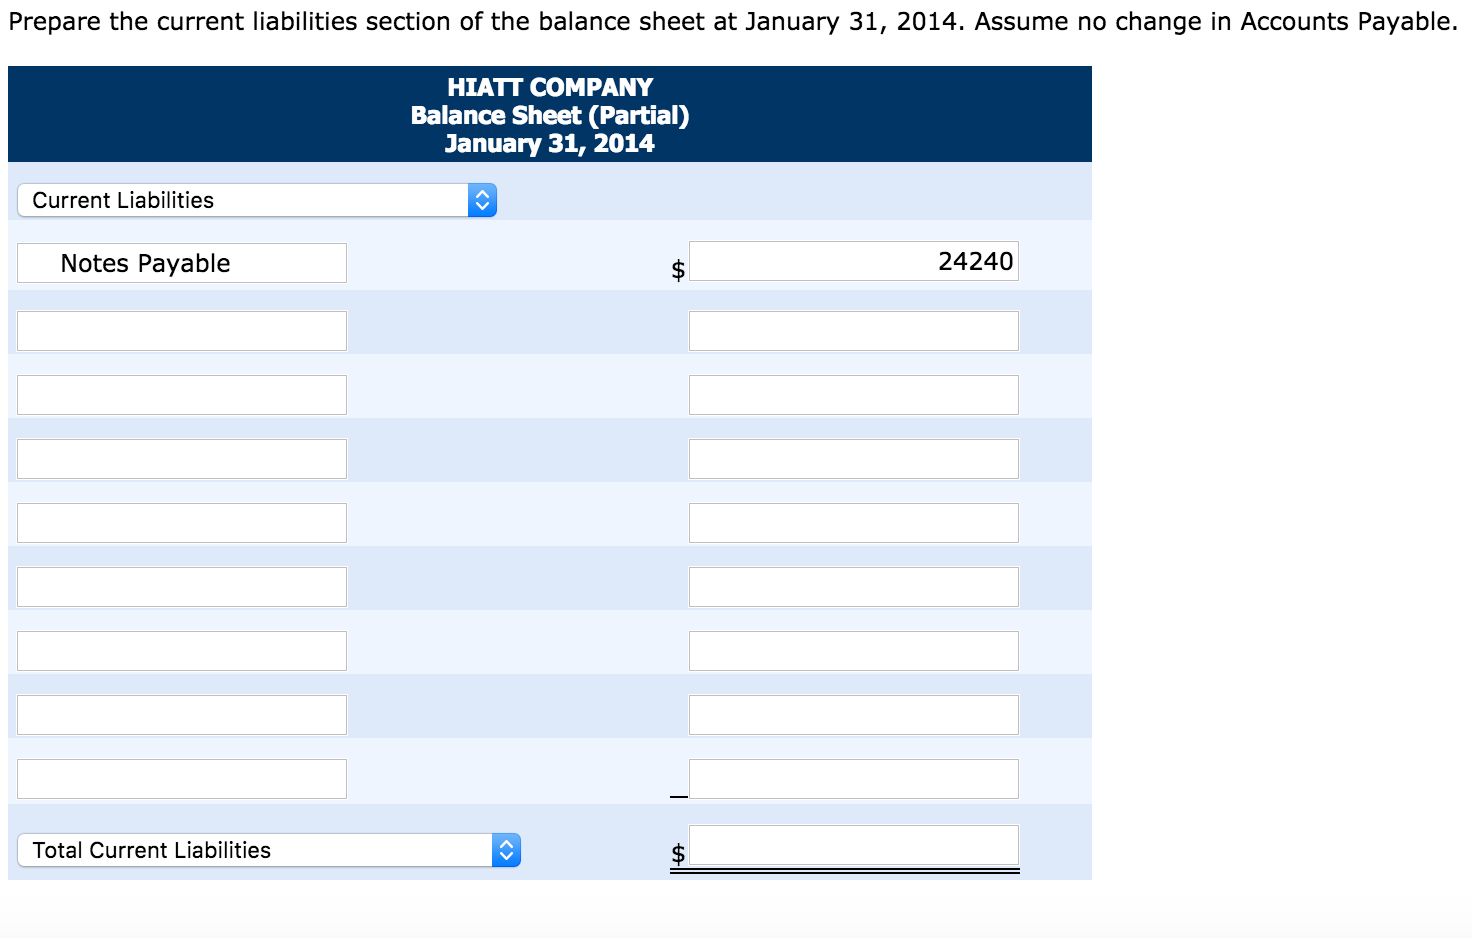This screenshot has width=1472, height=938.
Task: Click fourth empty amount field below 24240
Action: (x=853, y=523)
